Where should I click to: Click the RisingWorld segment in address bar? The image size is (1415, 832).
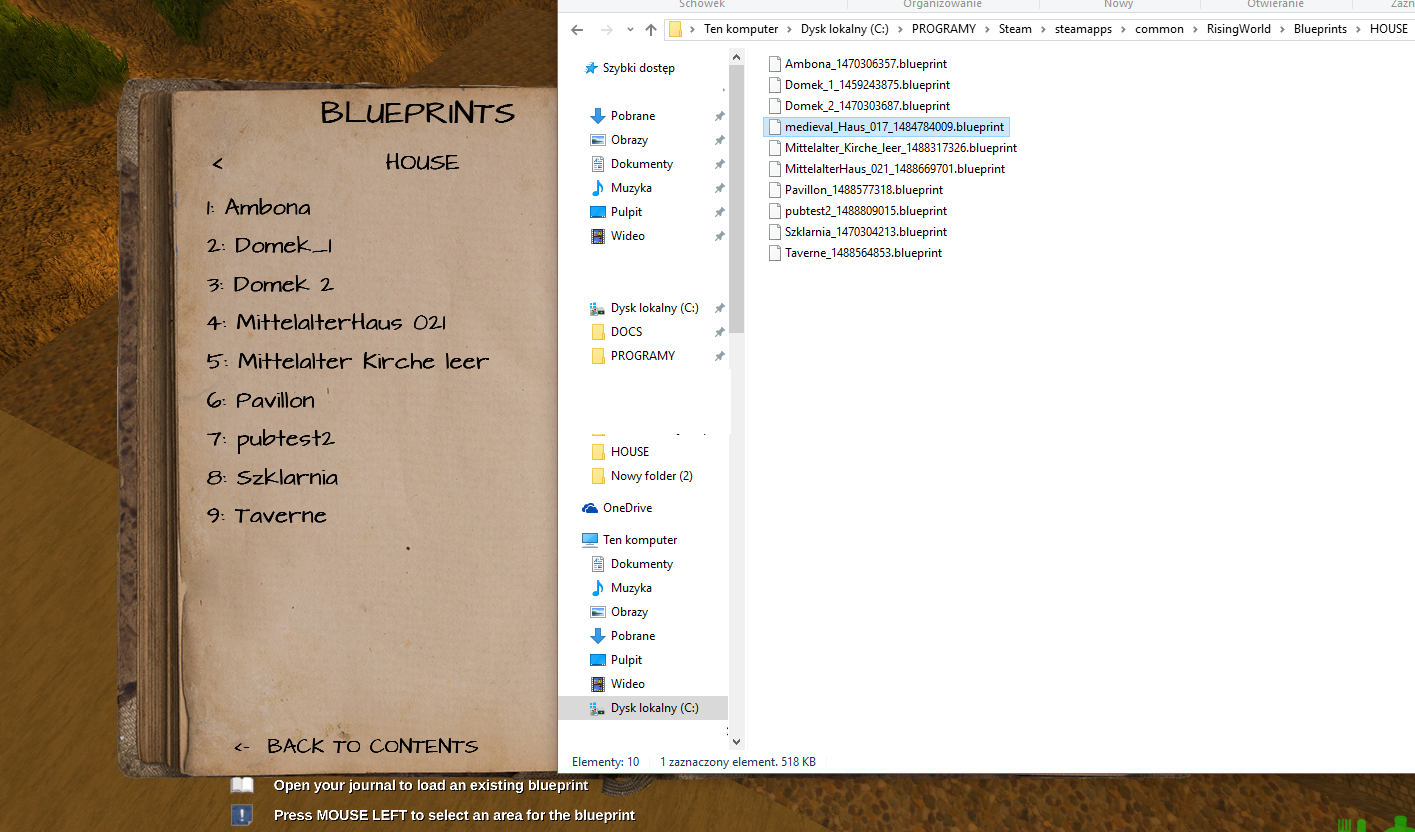coord(1238,29)
